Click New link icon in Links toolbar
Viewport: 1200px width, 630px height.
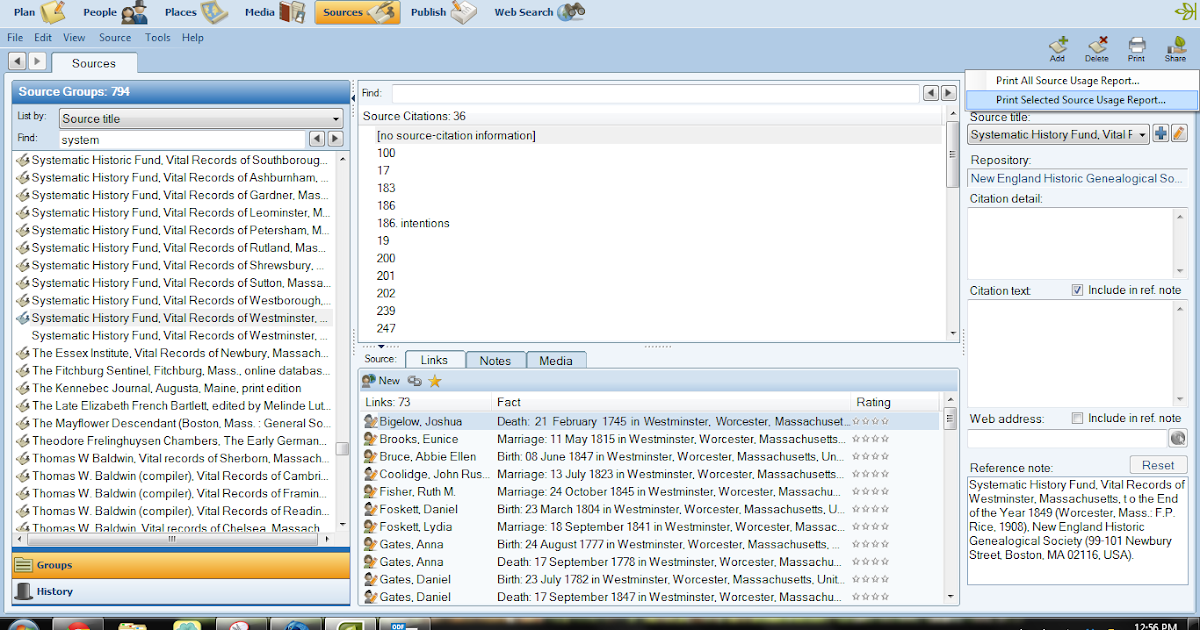tap(381, 380)
